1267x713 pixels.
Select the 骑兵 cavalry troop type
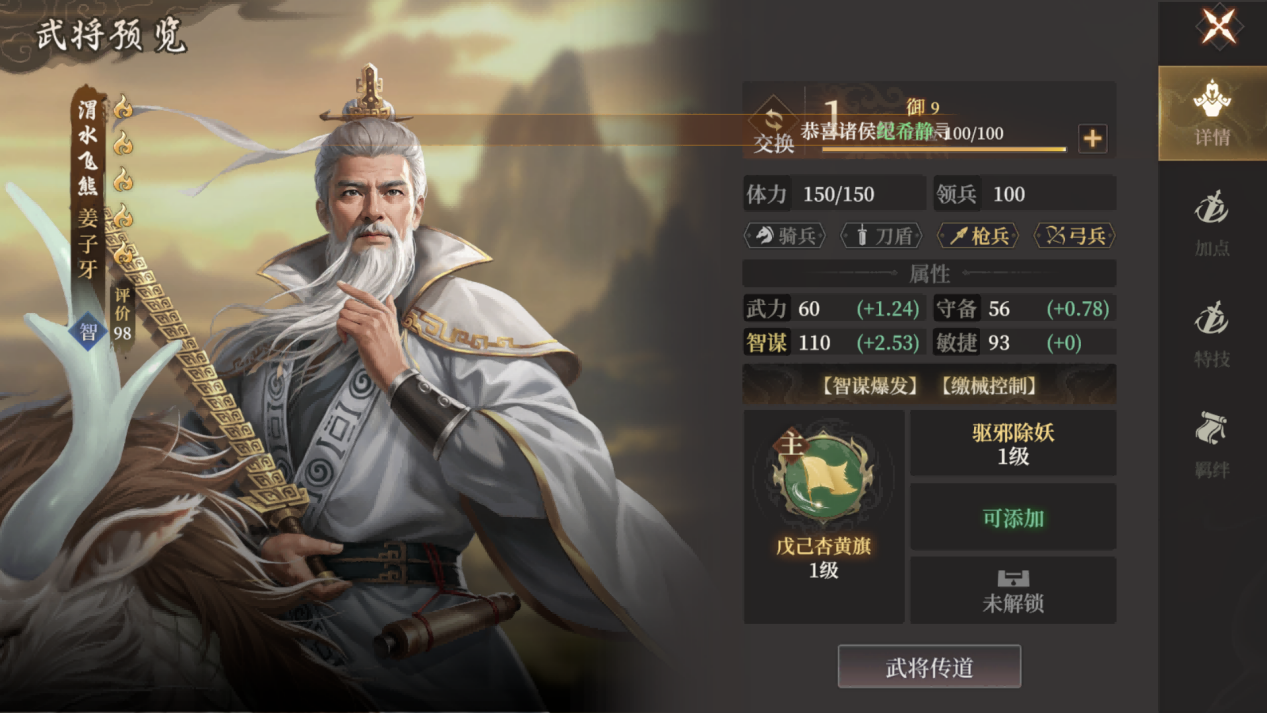[785, 236]
